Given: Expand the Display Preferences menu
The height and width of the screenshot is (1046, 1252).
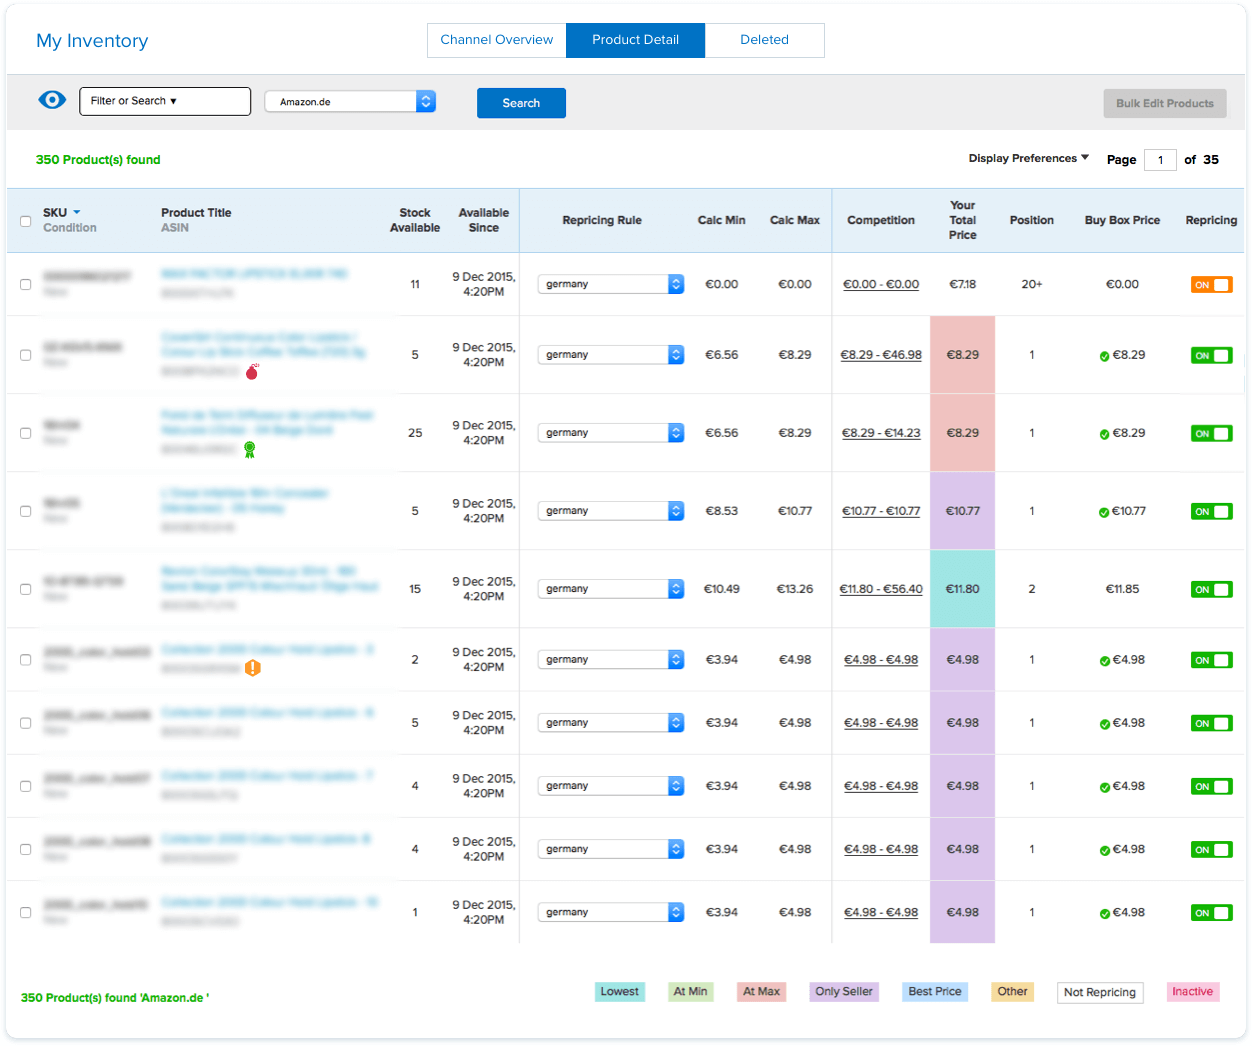Looking at the screenshot, I should coord(1028,158).
